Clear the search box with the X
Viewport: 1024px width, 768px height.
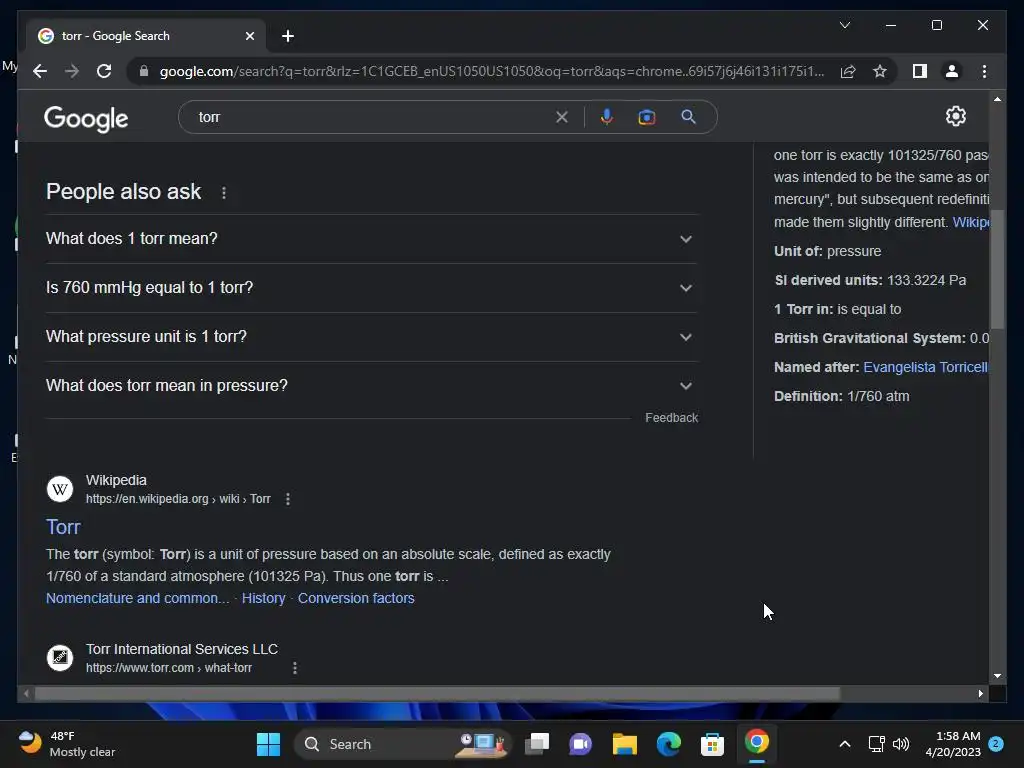click(x=562, y=117)
